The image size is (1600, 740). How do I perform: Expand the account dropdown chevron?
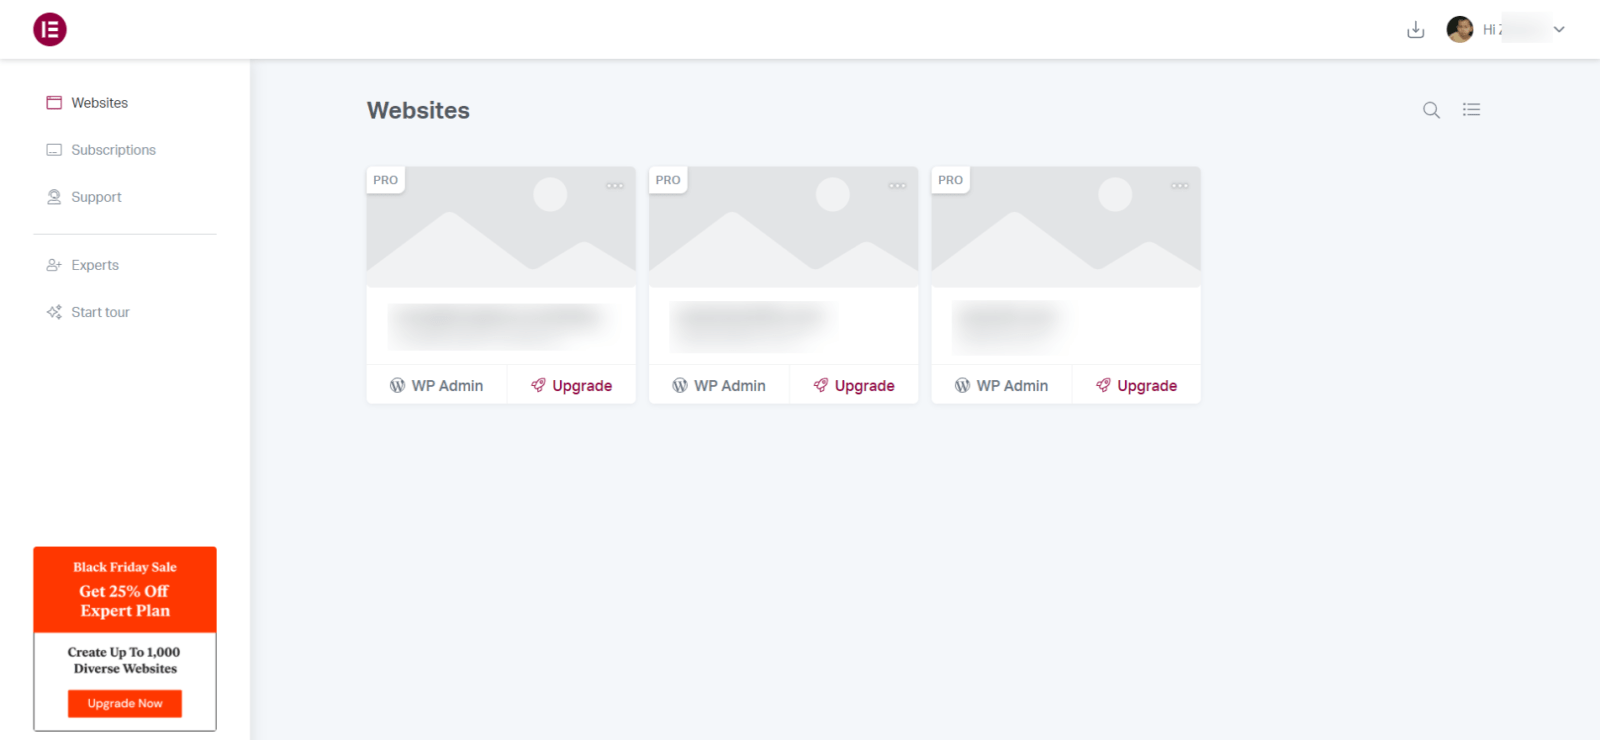(x=1559, y=30)
